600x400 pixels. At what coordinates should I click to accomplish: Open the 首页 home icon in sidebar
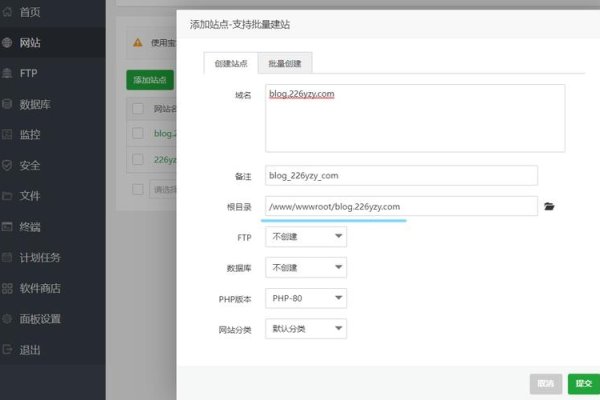[x=7, y=12]
